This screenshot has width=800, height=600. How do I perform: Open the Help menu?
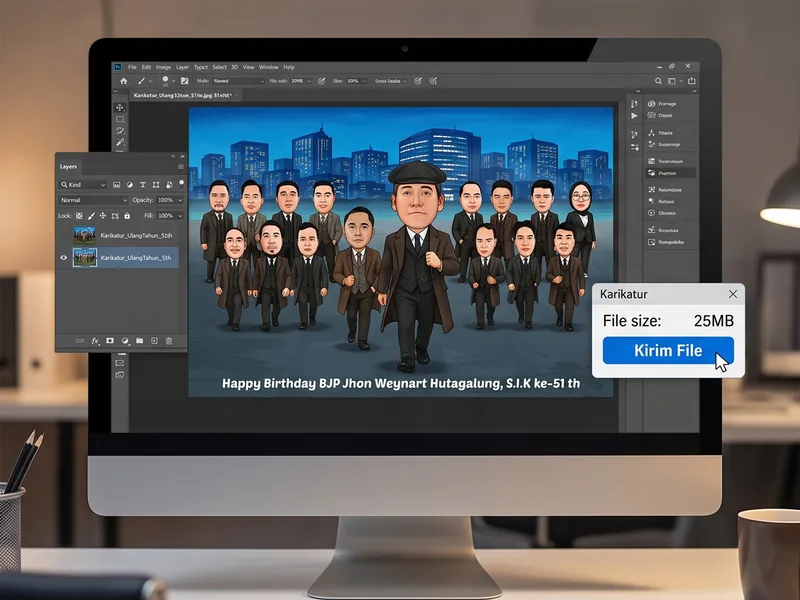(x=289, y=67)
